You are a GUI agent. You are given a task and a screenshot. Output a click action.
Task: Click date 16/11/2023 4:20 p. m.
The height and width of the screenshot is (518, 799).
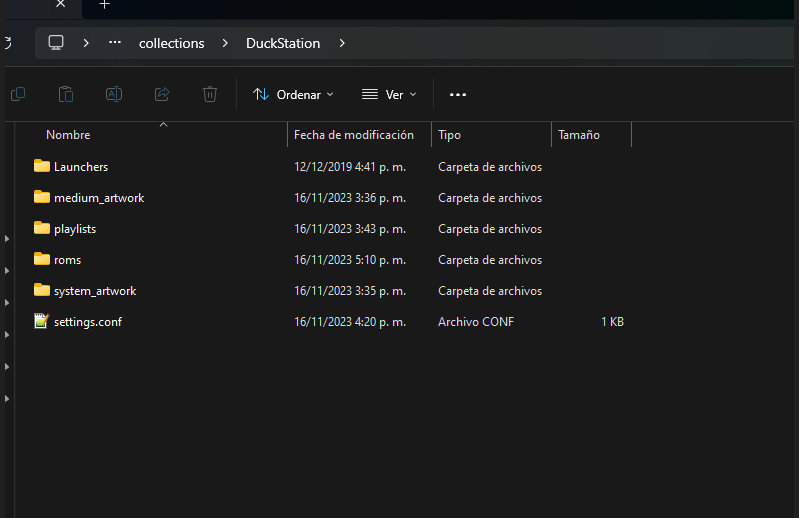[x=350, y=322]
